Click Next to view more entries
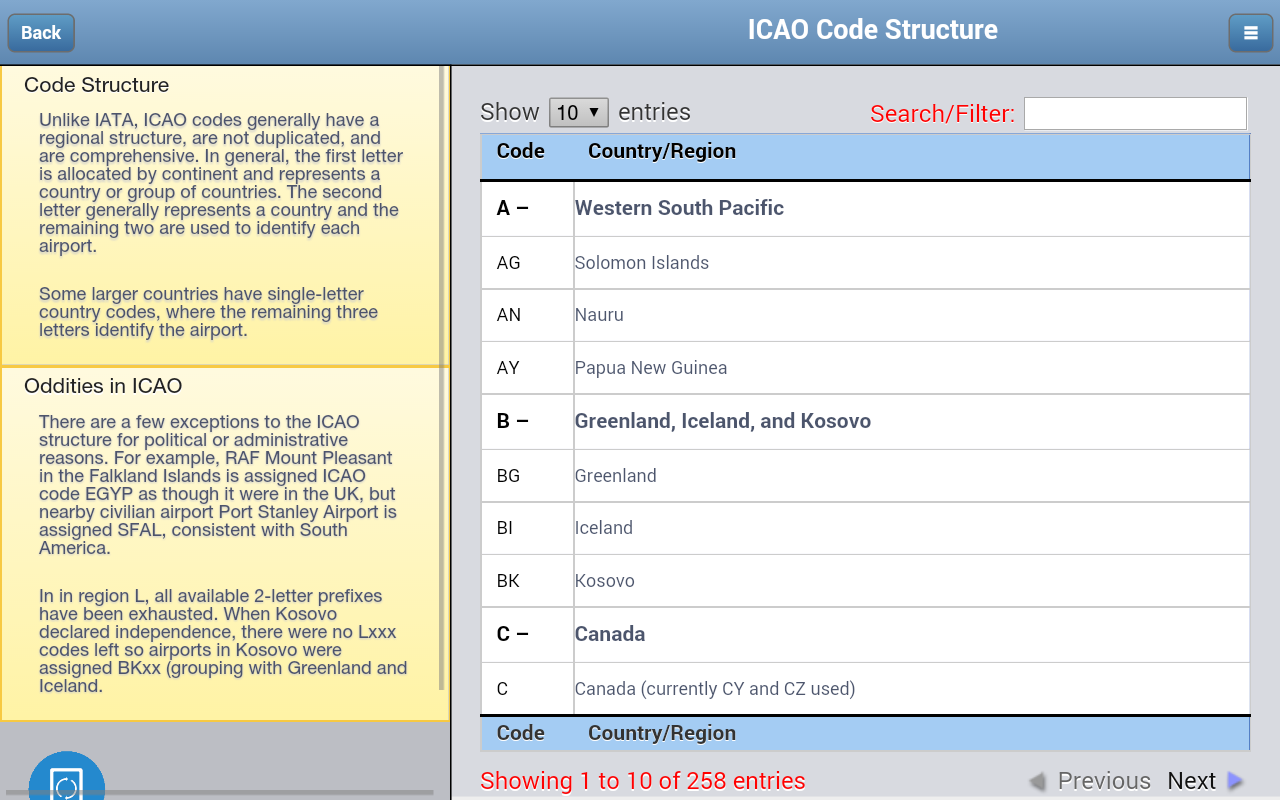The image size is (1280, 800). pos(1191,780)
